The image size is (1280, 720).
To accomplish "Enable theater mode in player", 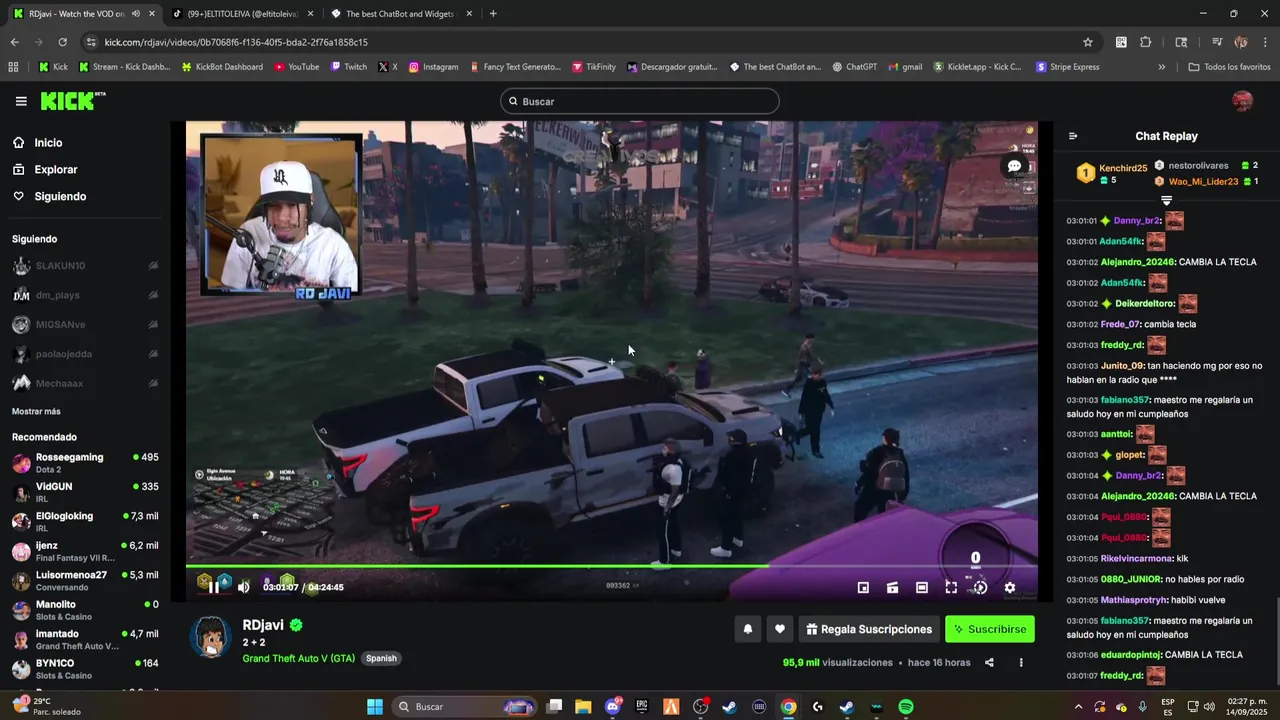I will coord(922,588).
